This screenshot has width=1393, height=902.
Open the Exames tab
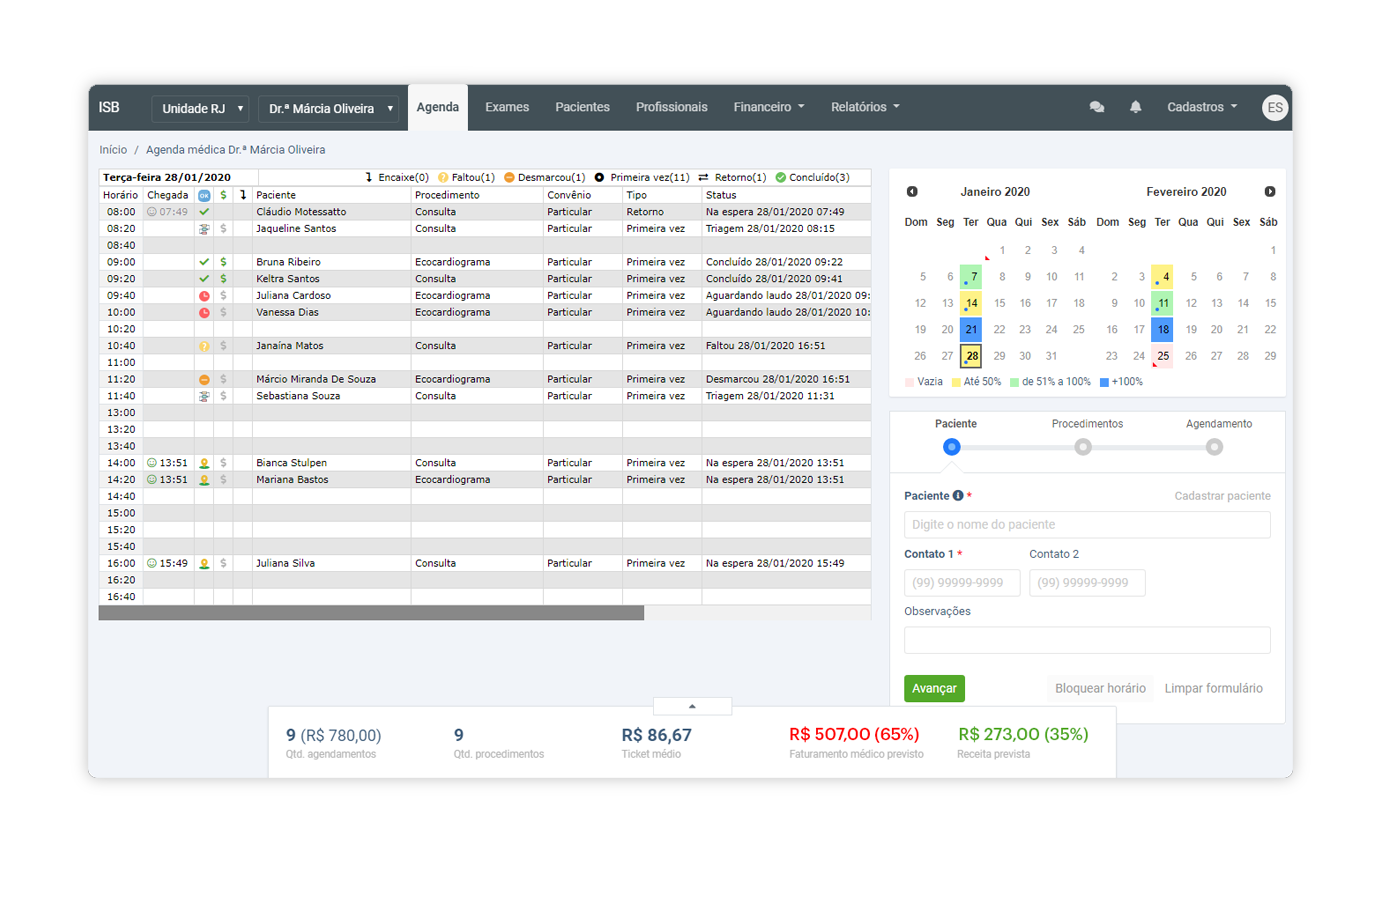[x=507, y=107]
